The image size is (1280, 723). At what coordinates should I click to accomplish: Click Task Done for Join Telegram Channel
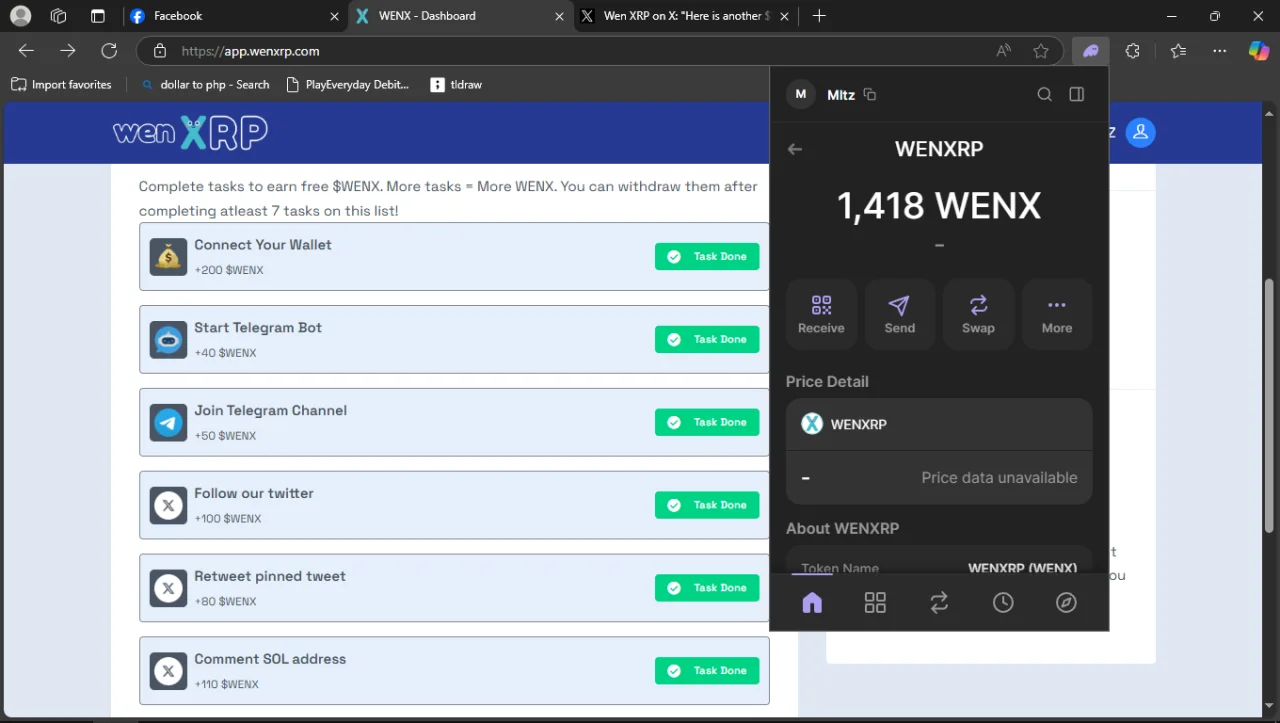coord(707,423)
